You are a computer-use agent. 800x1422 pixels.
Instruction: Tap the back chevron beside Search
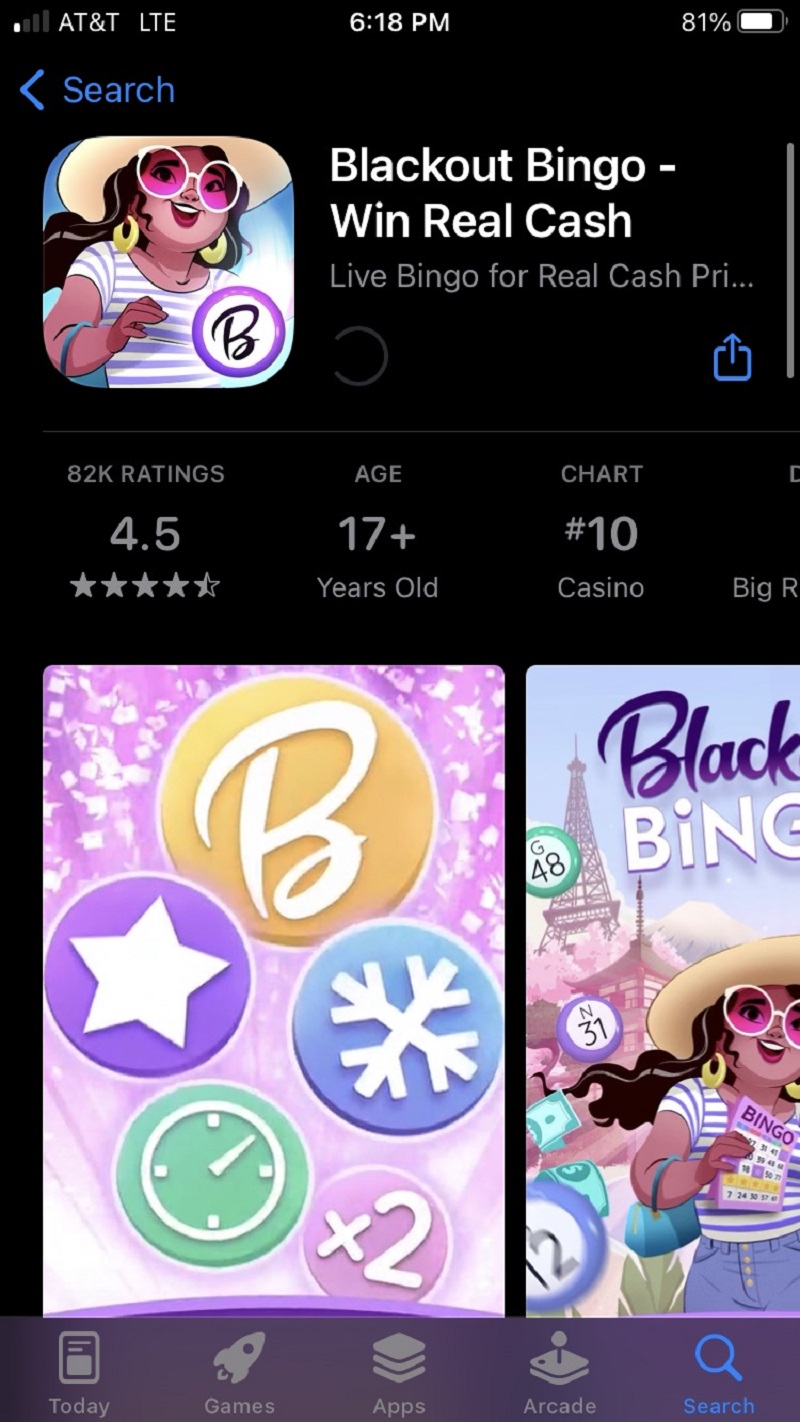click(32, 90)
